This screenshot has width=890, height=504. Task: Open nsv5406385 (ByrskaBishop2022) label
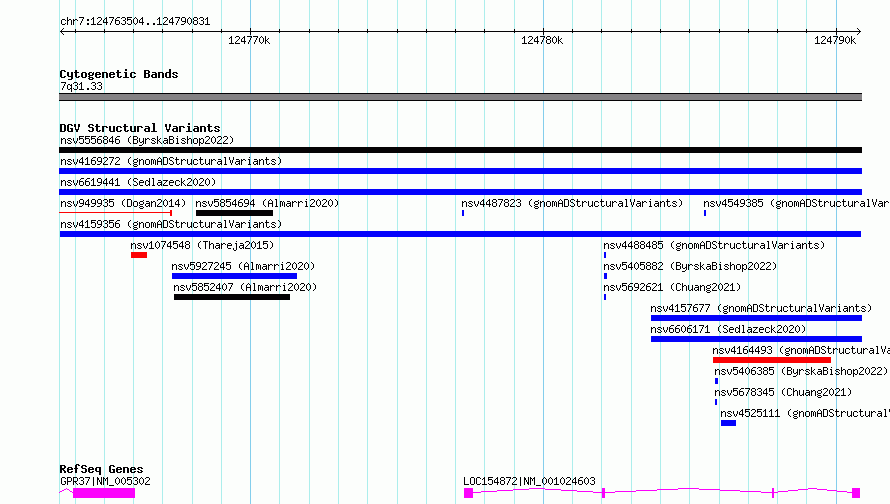[x=801, y=371]
